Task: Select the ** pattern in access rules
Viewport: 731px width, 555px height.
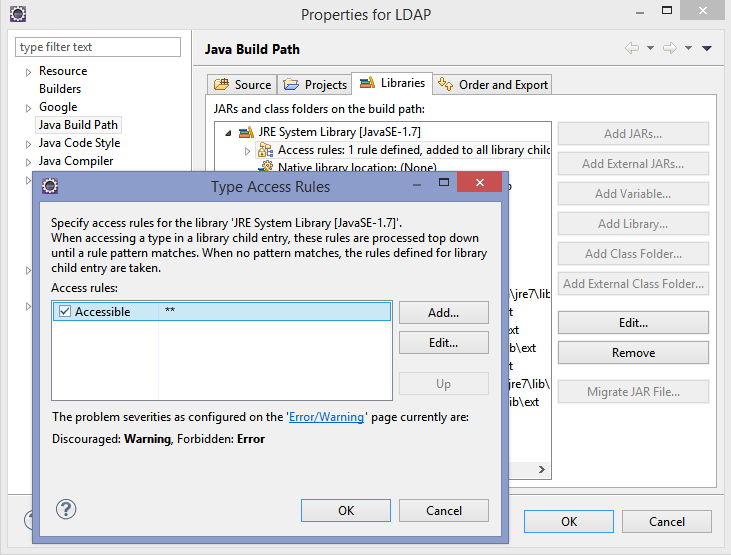Action: (x=170, y=311)
